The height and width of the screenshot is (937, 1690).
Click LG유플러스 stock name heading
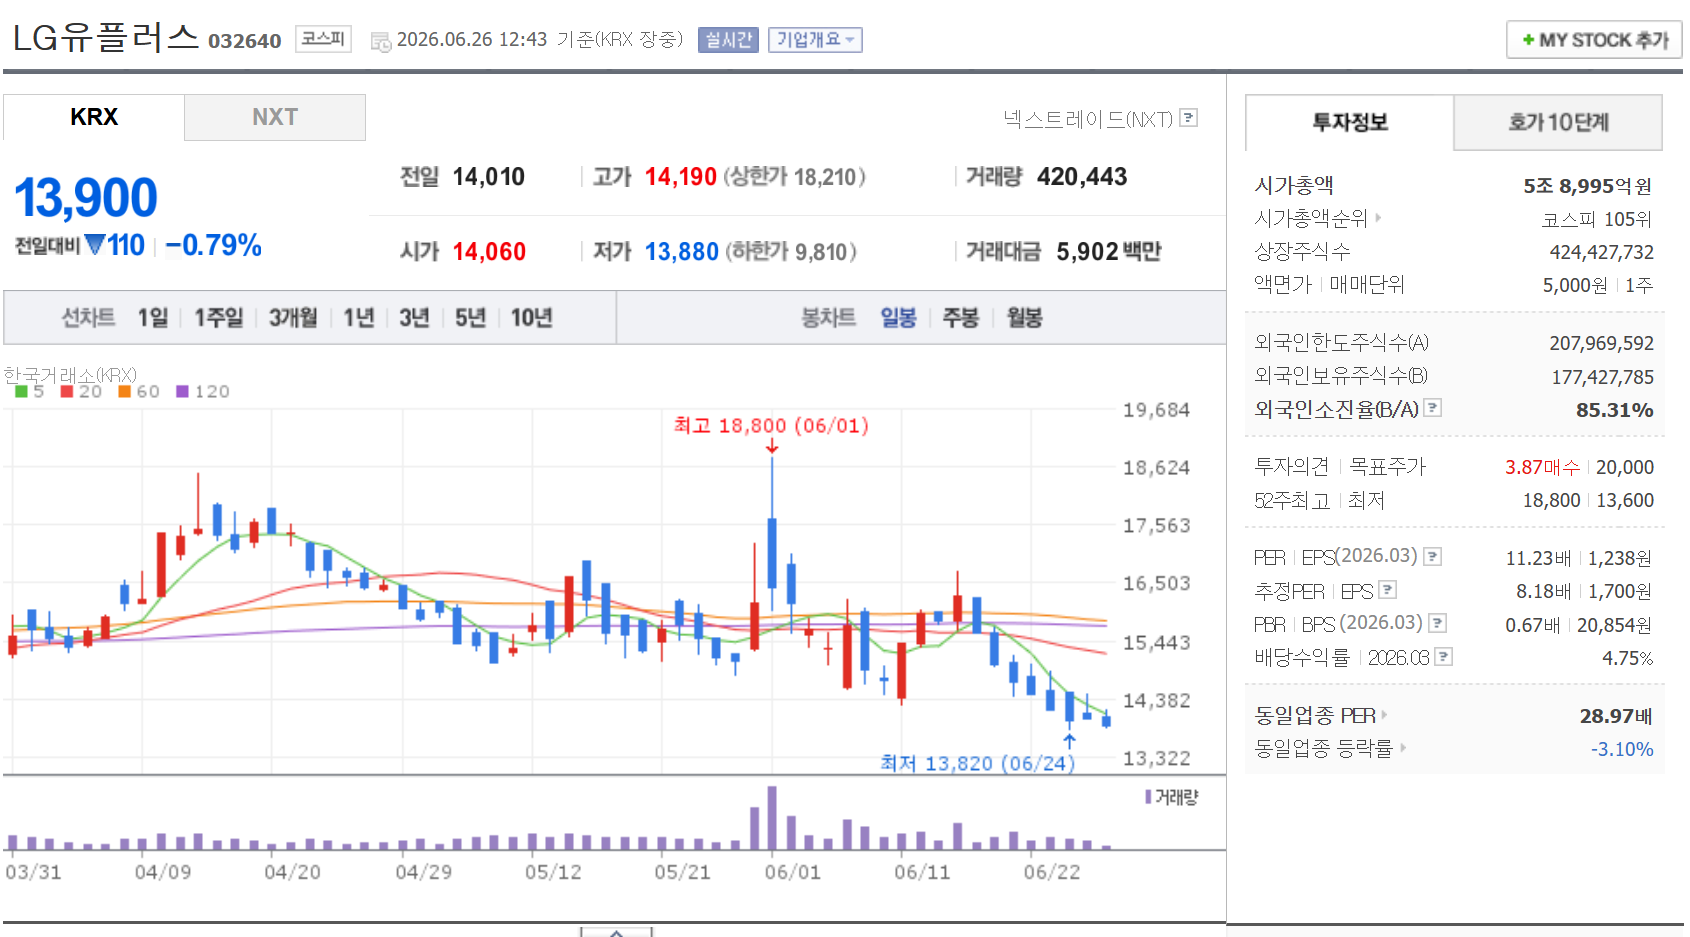point(106,37)
